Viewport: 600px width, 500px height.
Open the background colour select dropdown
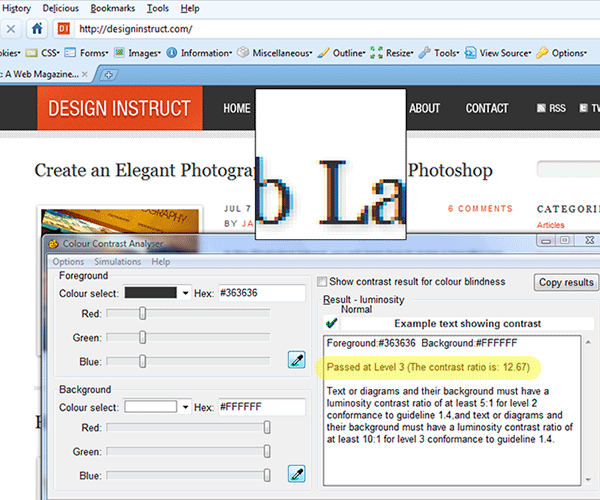click(x=185, y=407)
